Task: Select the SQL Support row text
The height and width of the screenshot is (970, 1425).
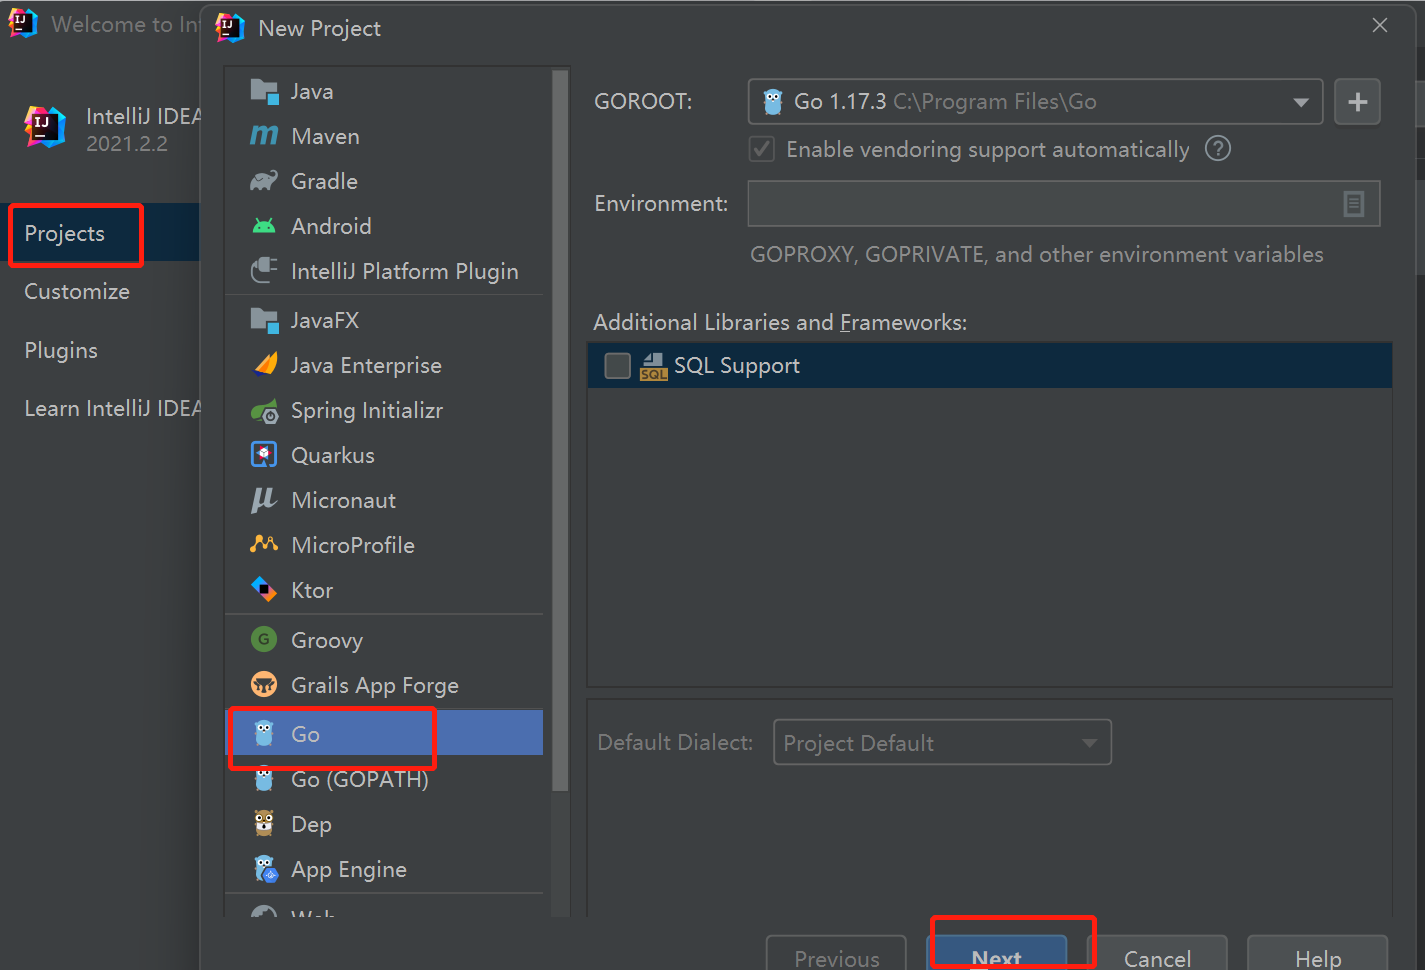Action: (x=737, y=366)
